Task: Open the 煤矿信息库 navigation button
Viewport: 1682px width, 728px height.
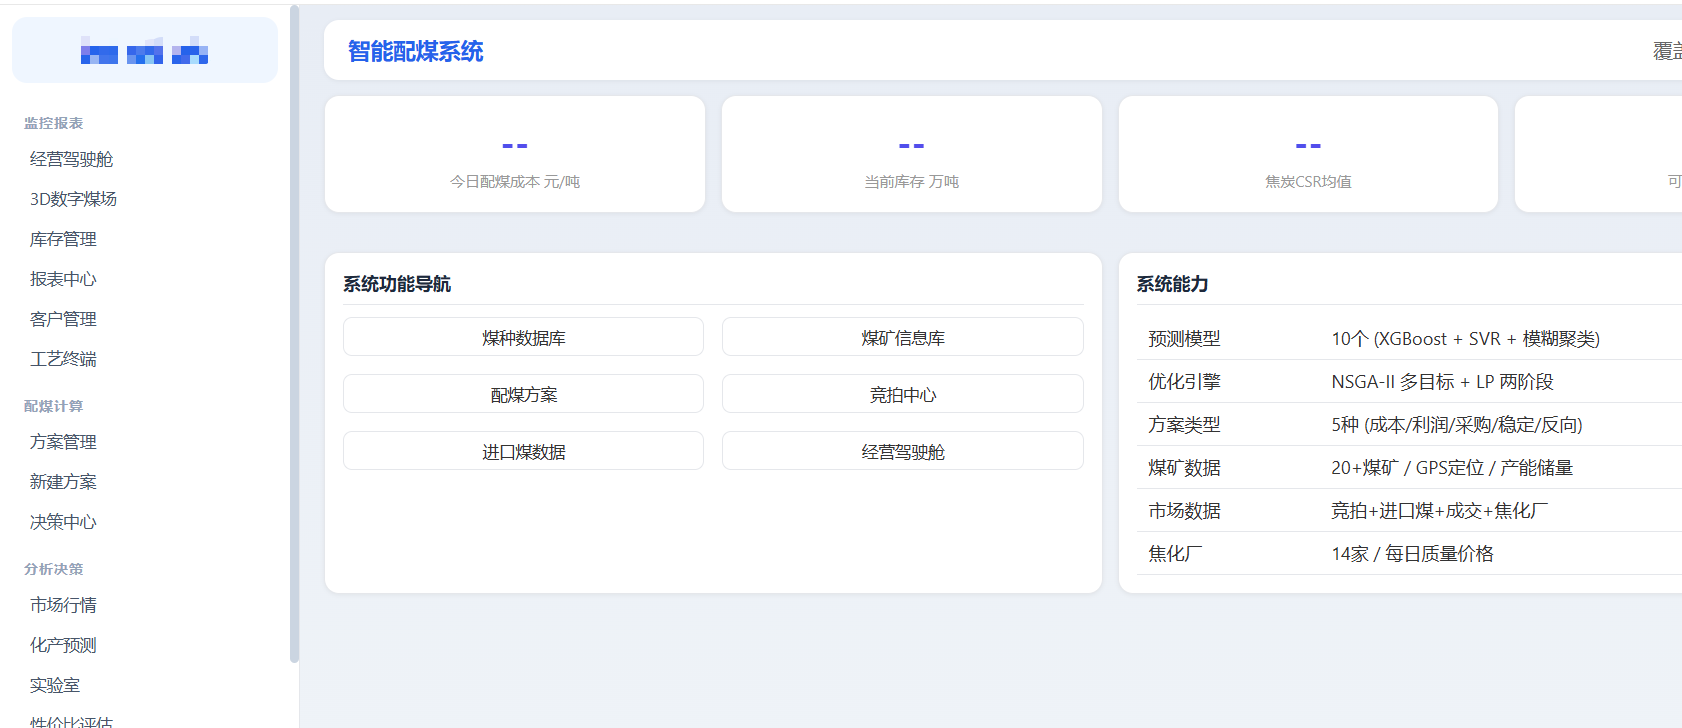Action: point(903,337)
